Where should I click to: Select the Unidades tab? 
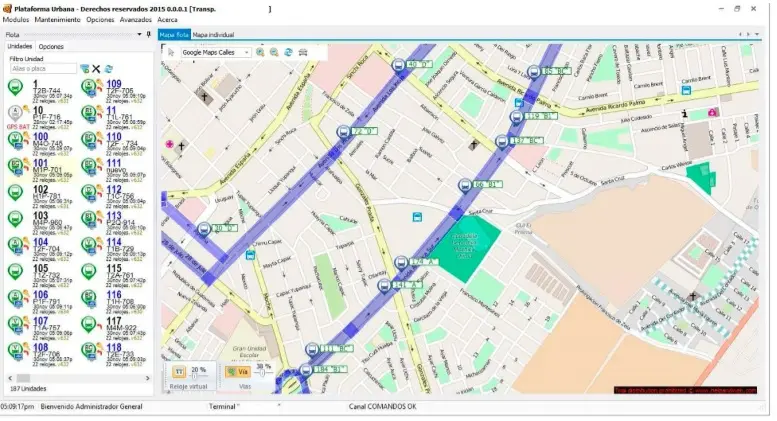click(20, 46)
